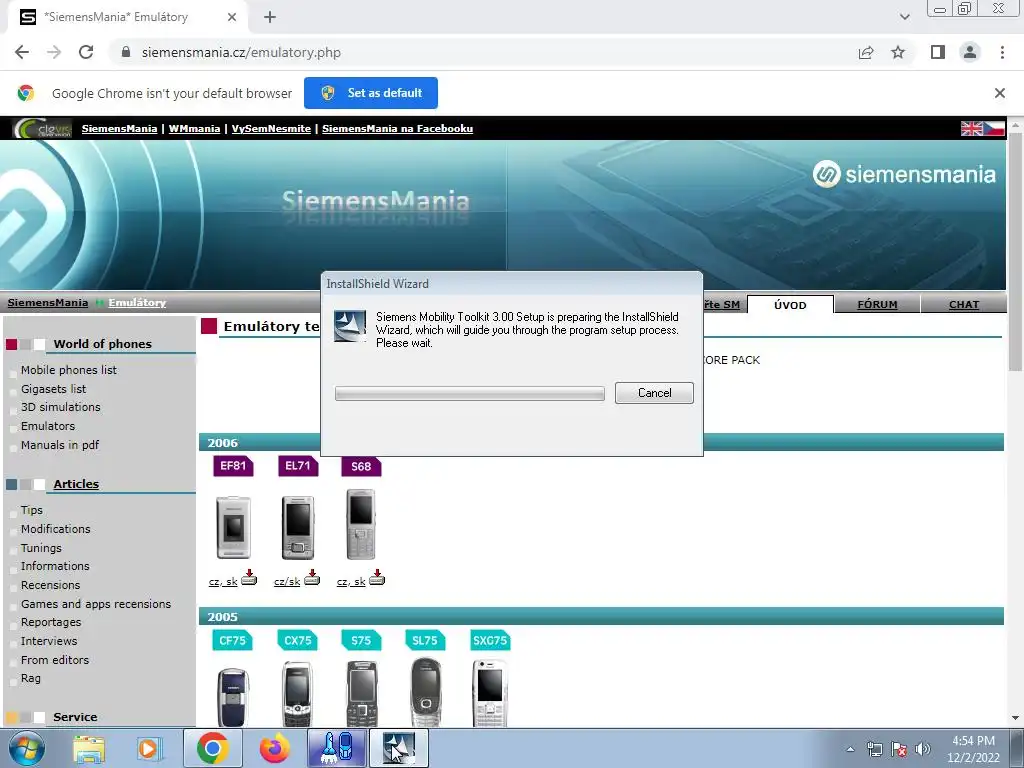This screenshot has height=768, width=1024.
Task: Dismiss the default browser notification bar
Action: (1000, 93)
